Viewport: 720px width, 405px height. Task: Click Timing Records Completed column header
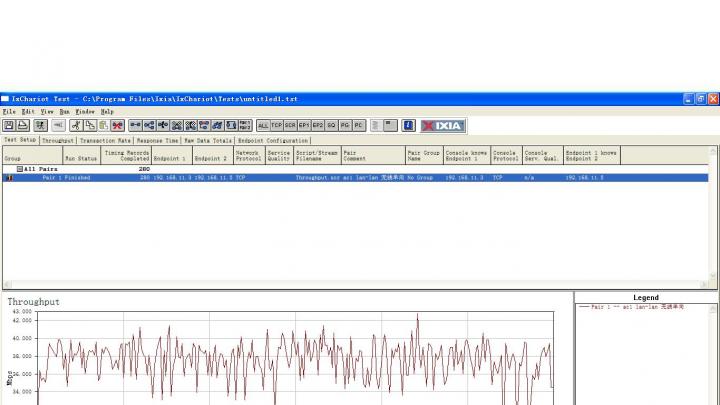[x=126, y=155]
